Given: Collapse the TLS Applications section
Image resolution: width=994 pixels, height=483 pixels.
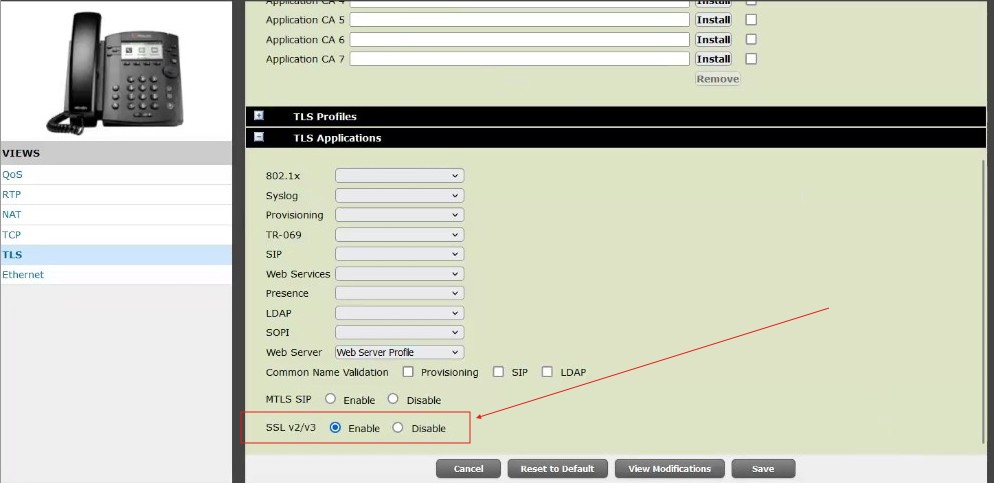Looking at the screenshot, I should [x=259, y=137].
